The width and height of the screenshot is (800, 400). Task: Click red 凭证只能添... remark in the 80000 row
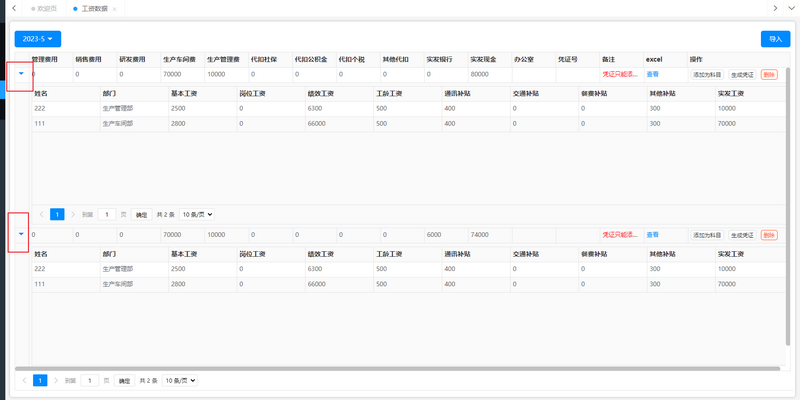click(x=620, y=74)
